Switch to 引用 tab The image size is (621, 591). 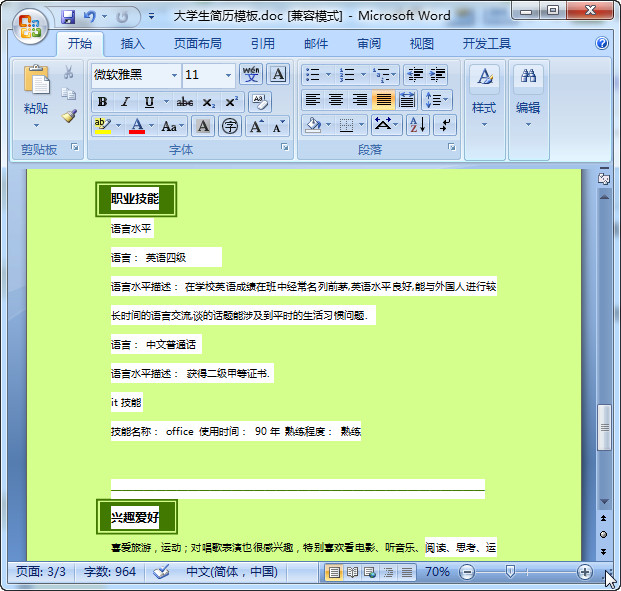[x=262, y=44]
